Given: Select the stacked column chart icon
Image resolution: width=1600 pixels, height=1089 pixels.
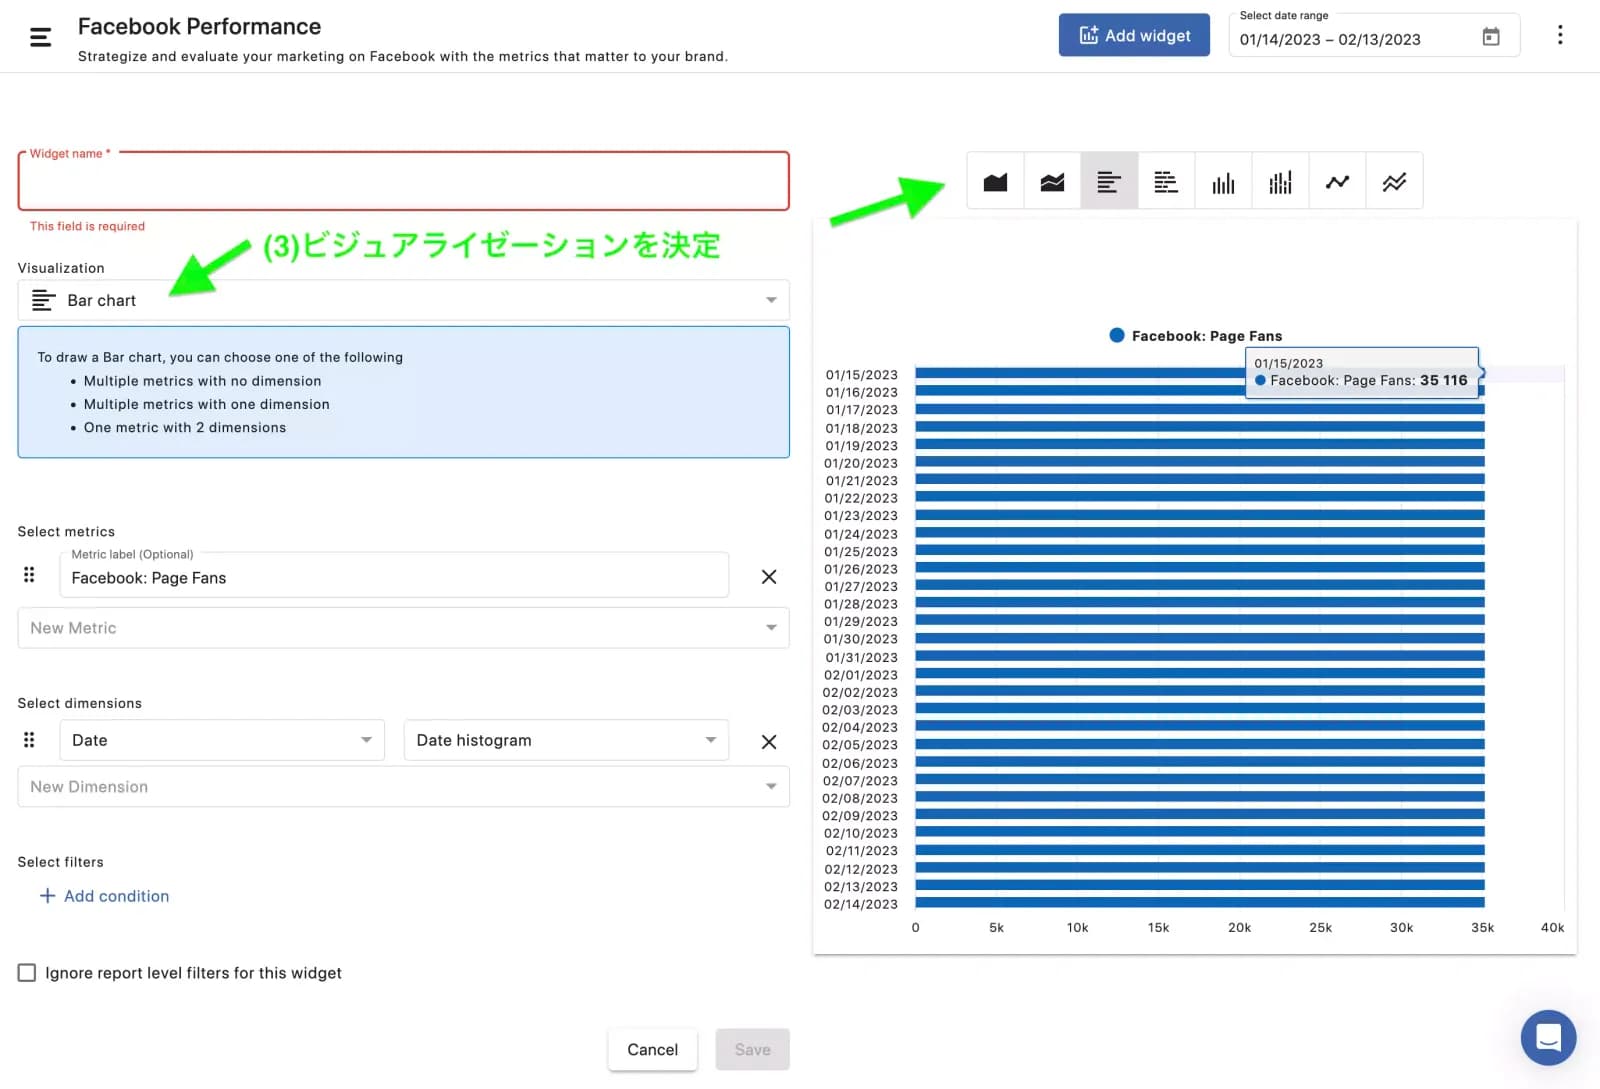Looking at the screenshot, I should [1280, 182].
